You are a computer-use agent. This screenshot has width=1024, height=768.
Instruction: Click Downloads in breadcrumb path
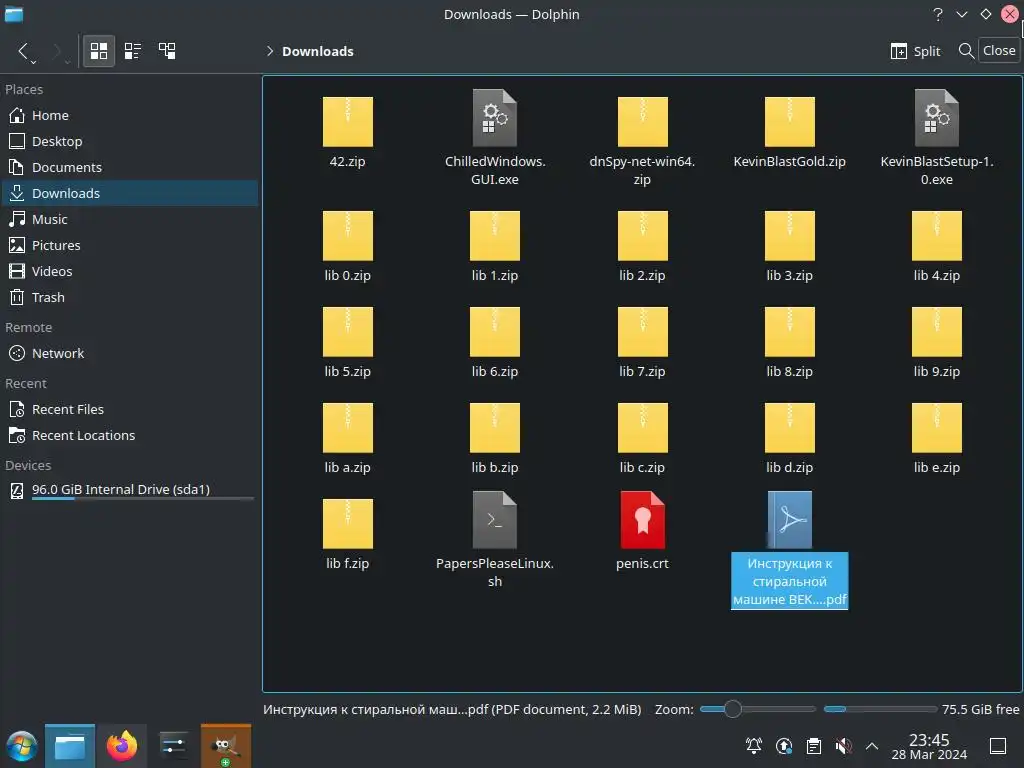[x=317, y=51]
